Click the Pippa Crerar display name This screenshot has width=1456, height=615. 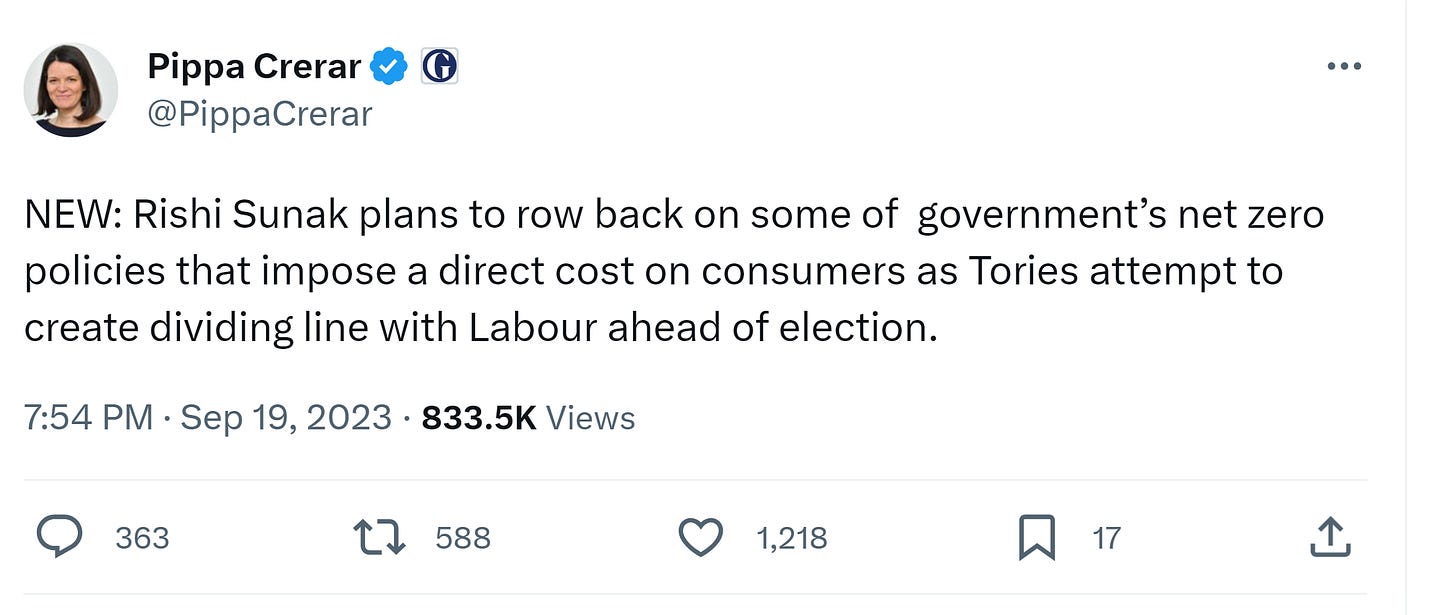(x=254, y=67)
